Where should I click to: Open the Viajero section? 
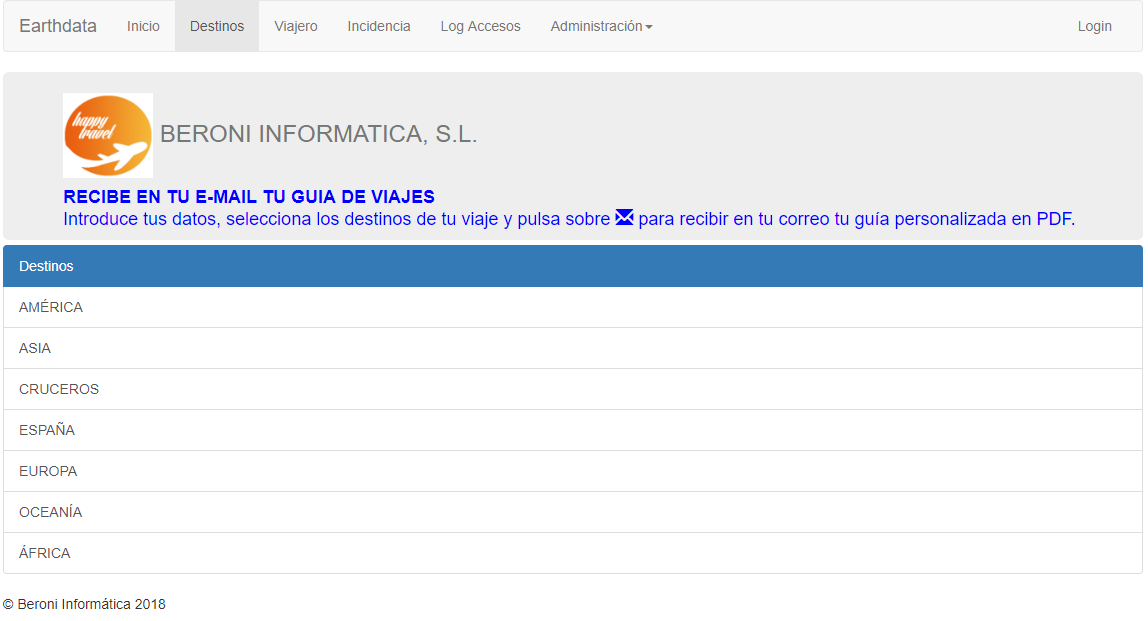296,26
